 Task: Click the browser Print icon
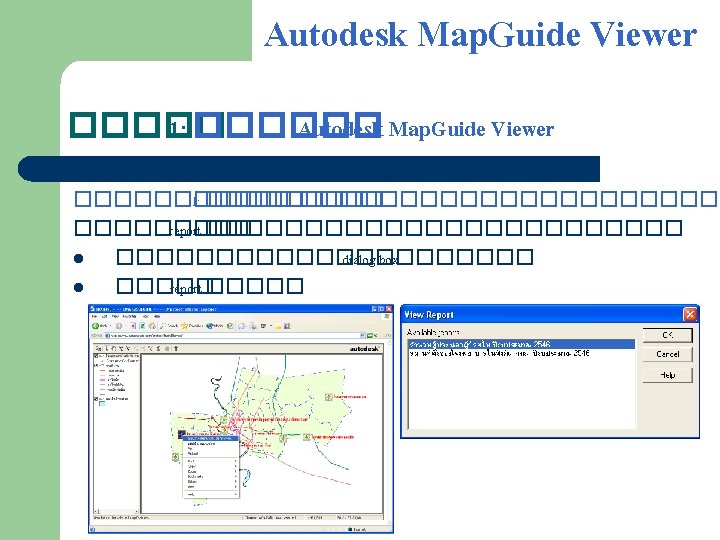click(x=253, y=326)
